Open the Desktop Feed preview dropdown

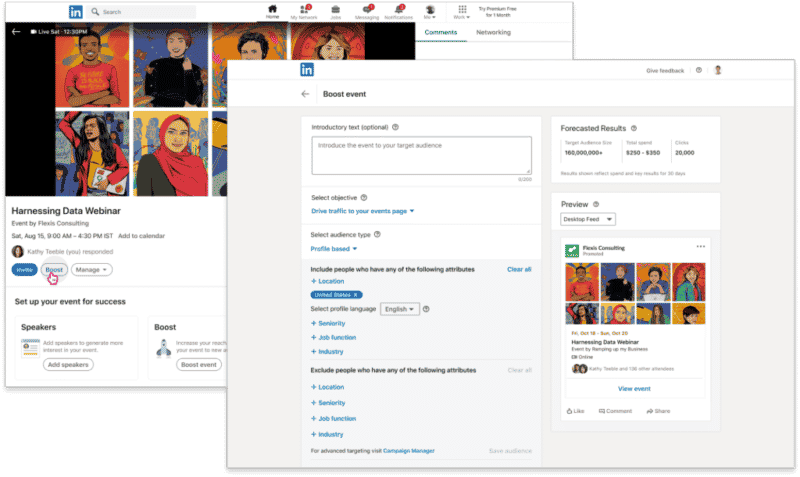coord(589,219)
